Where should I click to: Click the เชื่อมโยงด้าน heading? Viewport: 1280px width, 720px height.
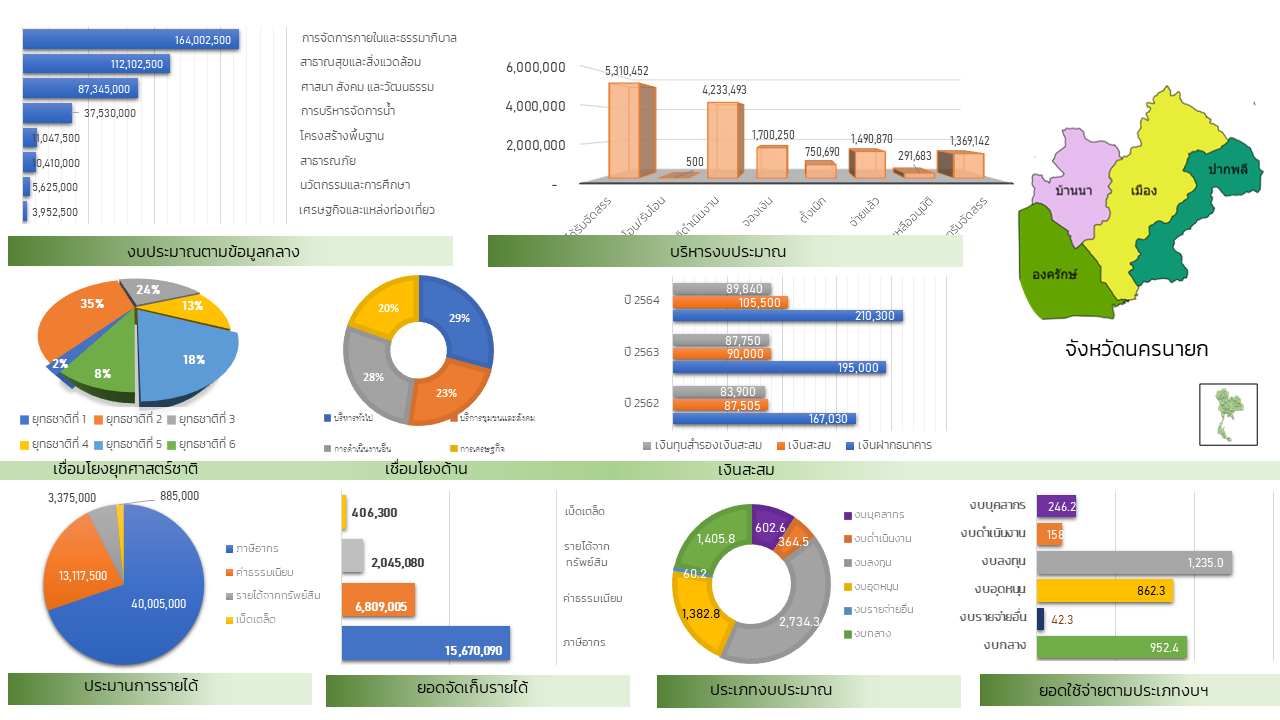point(426,469)
